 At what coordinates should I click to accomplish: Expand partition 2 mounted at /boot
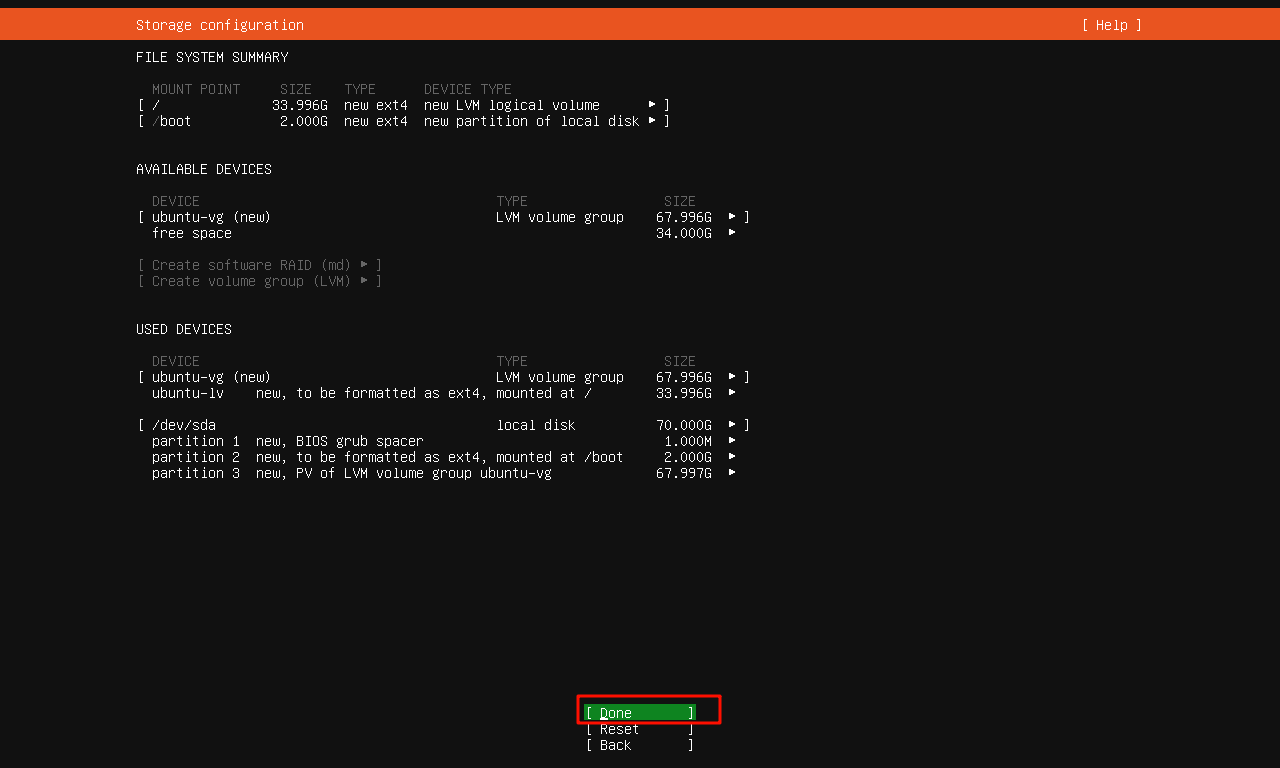tap(732, 457)
